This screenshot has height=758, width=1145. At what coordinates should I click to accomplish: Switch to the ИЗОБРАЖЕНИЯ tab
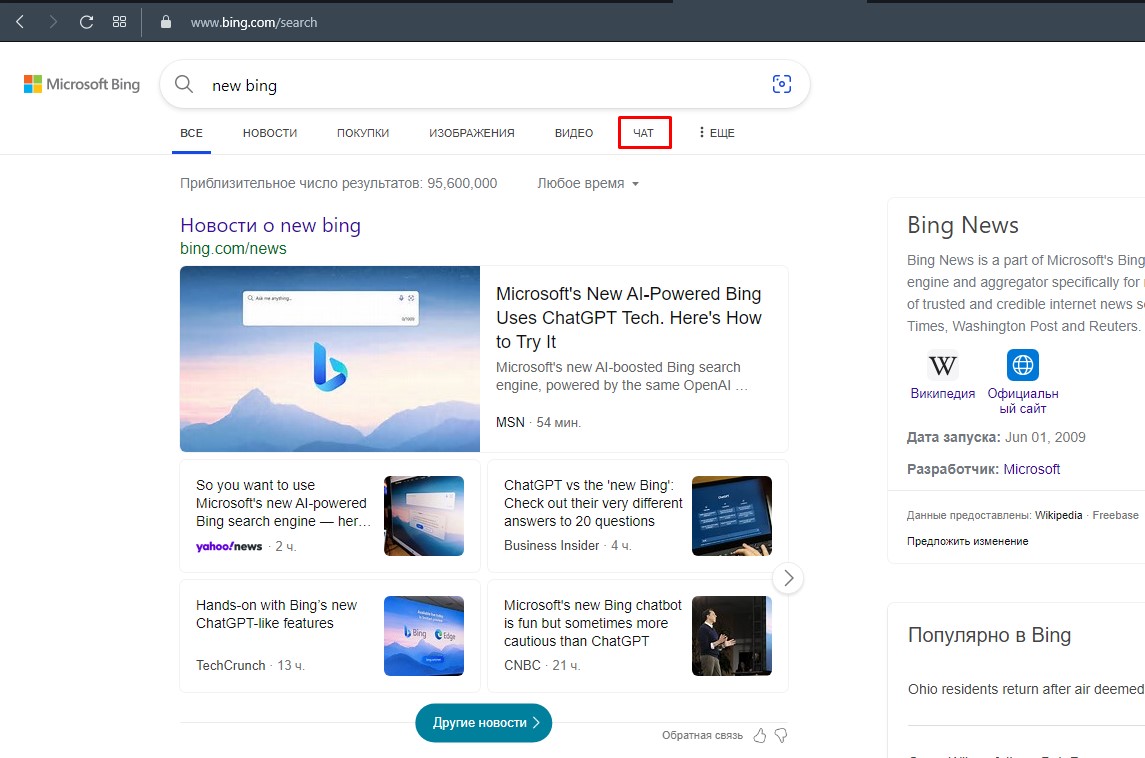tap(472, 133)
